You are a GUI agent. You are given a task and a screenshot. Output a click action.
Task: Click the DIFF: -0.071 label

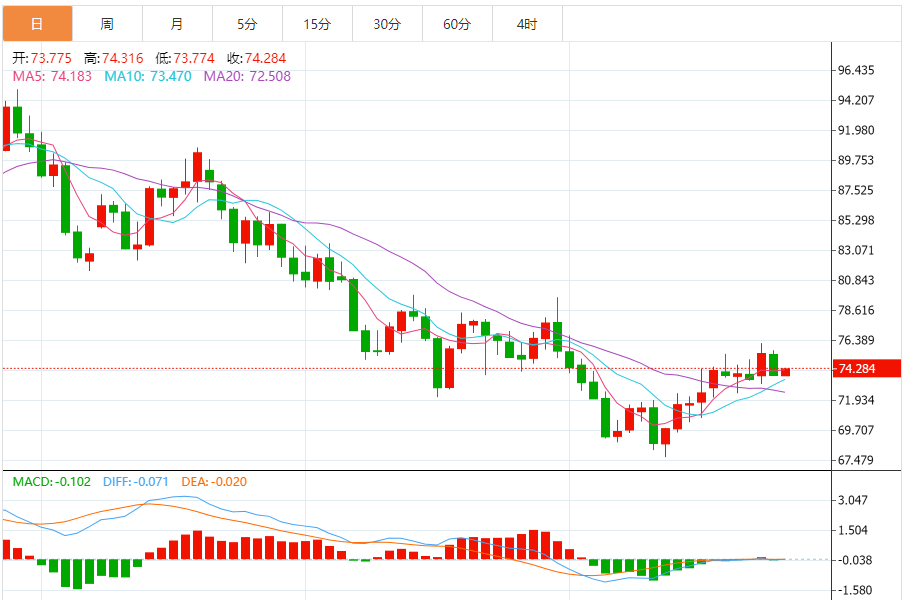[136, 482]
